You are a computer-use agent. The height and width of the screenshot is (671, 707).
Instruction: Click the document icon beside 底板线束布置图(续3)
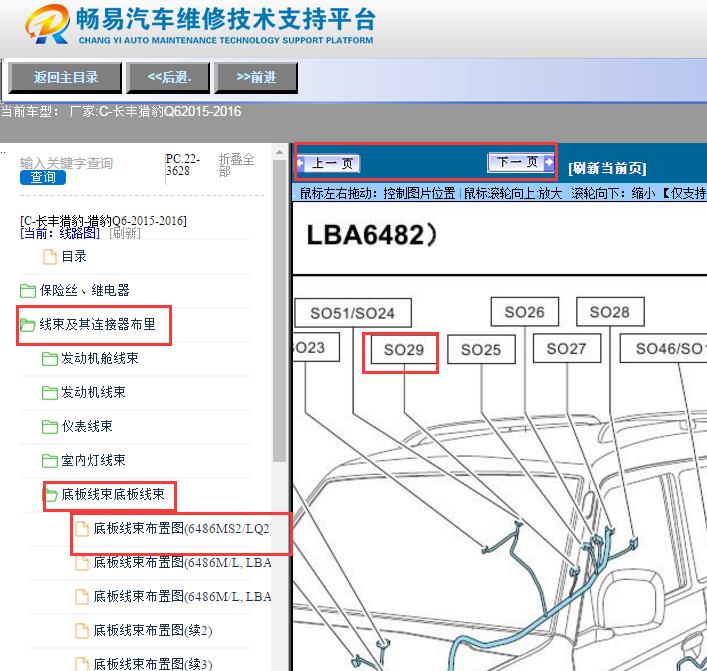(82, 664)
